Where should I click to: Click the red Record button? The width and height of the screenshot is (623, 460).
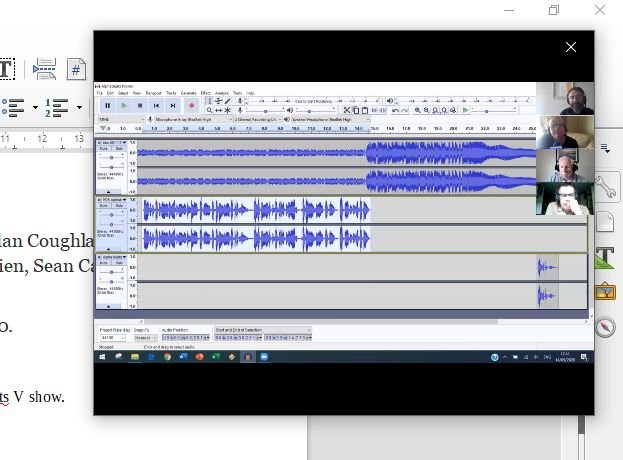click(x=191, y=106)
